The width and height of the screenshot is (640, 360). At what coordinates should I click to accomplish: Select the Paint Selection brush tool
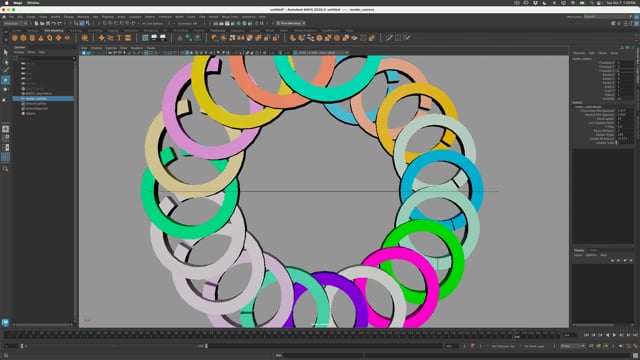pyautogui.click(x=5, y=70)
